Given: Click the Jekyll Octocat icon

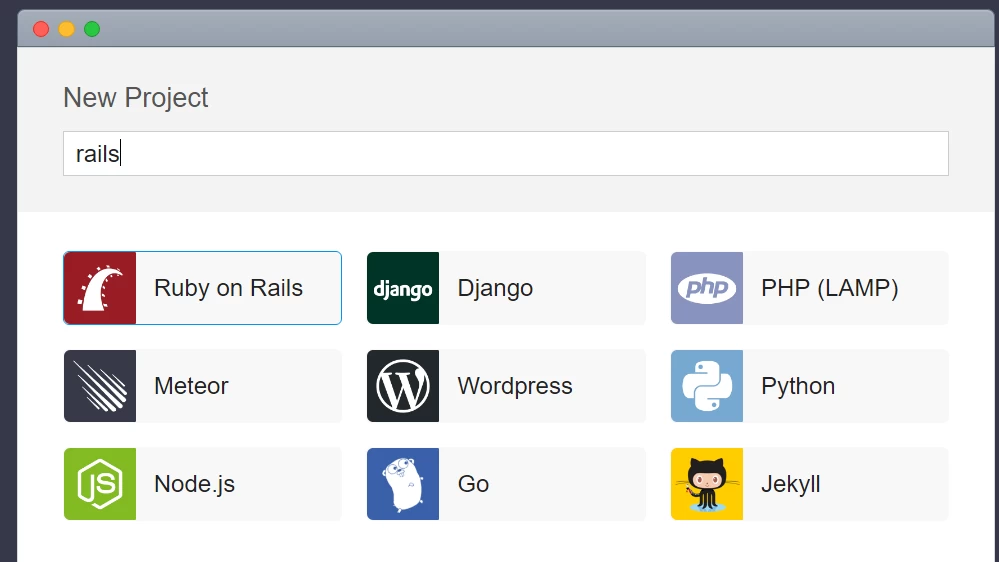Looking at the screenshot, I should point(707,484).
